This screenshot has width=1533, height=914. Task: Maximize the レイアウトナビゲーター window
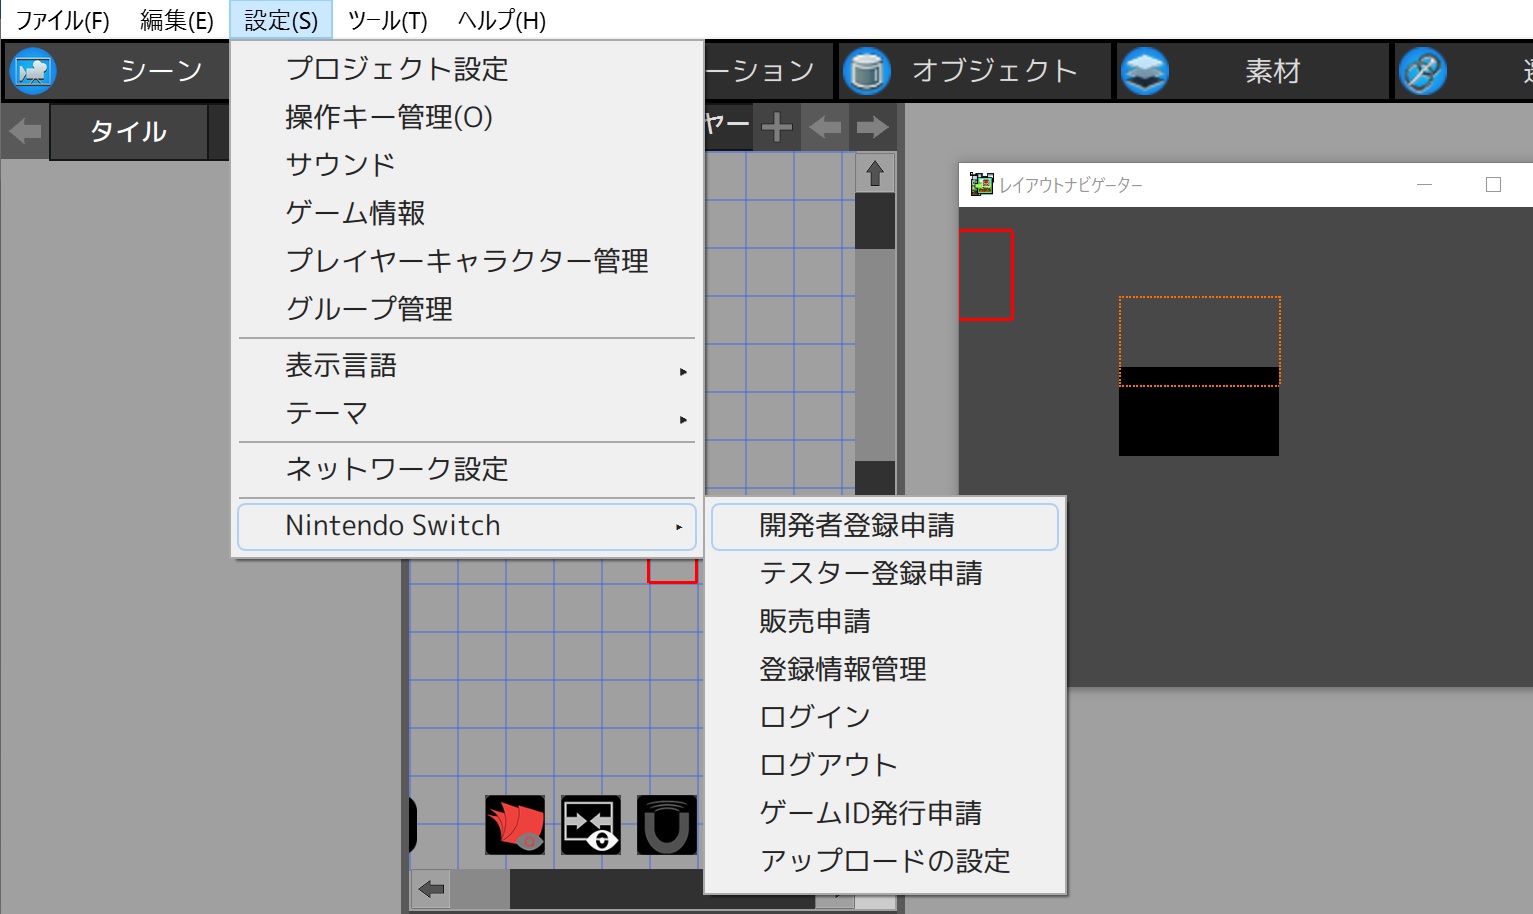1494,185
